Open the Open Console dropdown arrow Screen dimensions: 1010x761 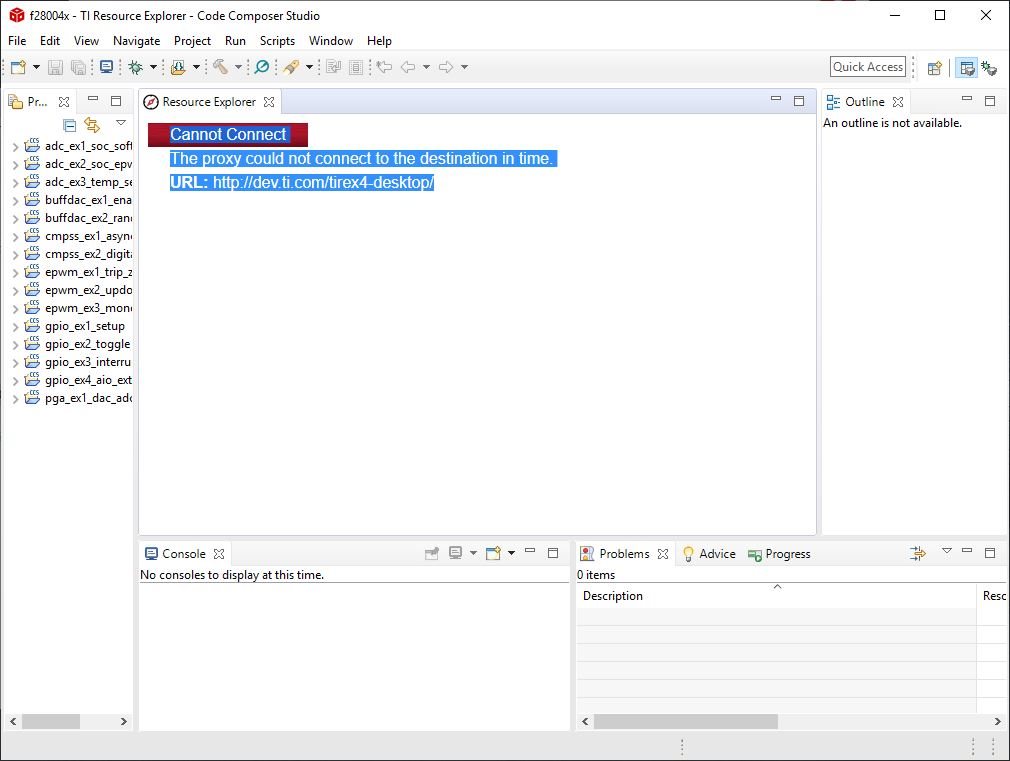(511, 553)
